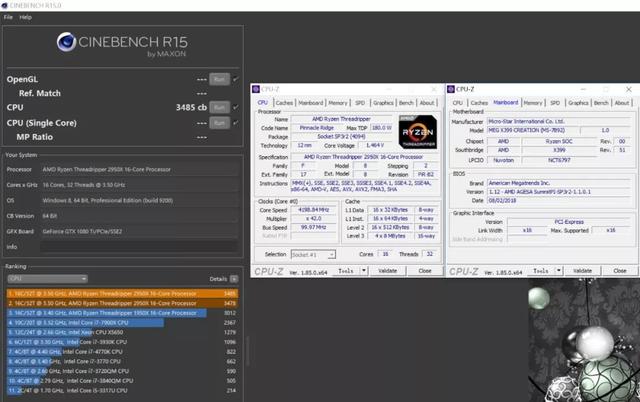Open the Memory tab in left CPU-Z window
This screenshot has width=640, height=402.
pos(338,103)
